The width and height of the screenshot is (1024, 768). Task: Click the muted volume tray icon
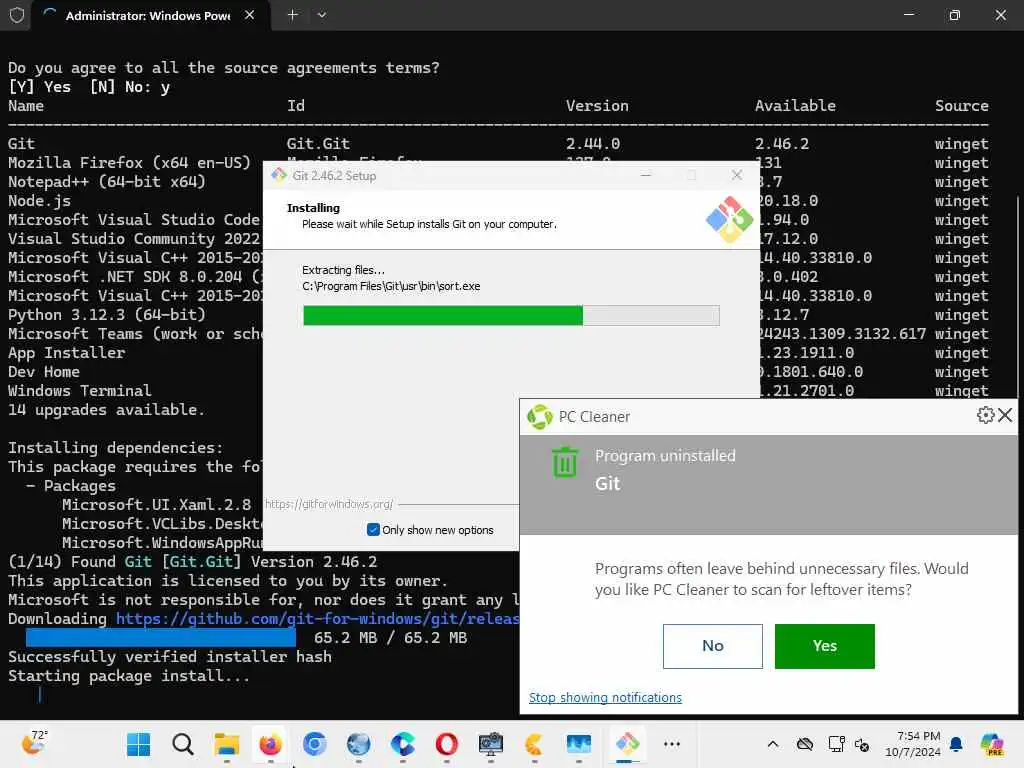pyautogui.click(x=862, y=744)
